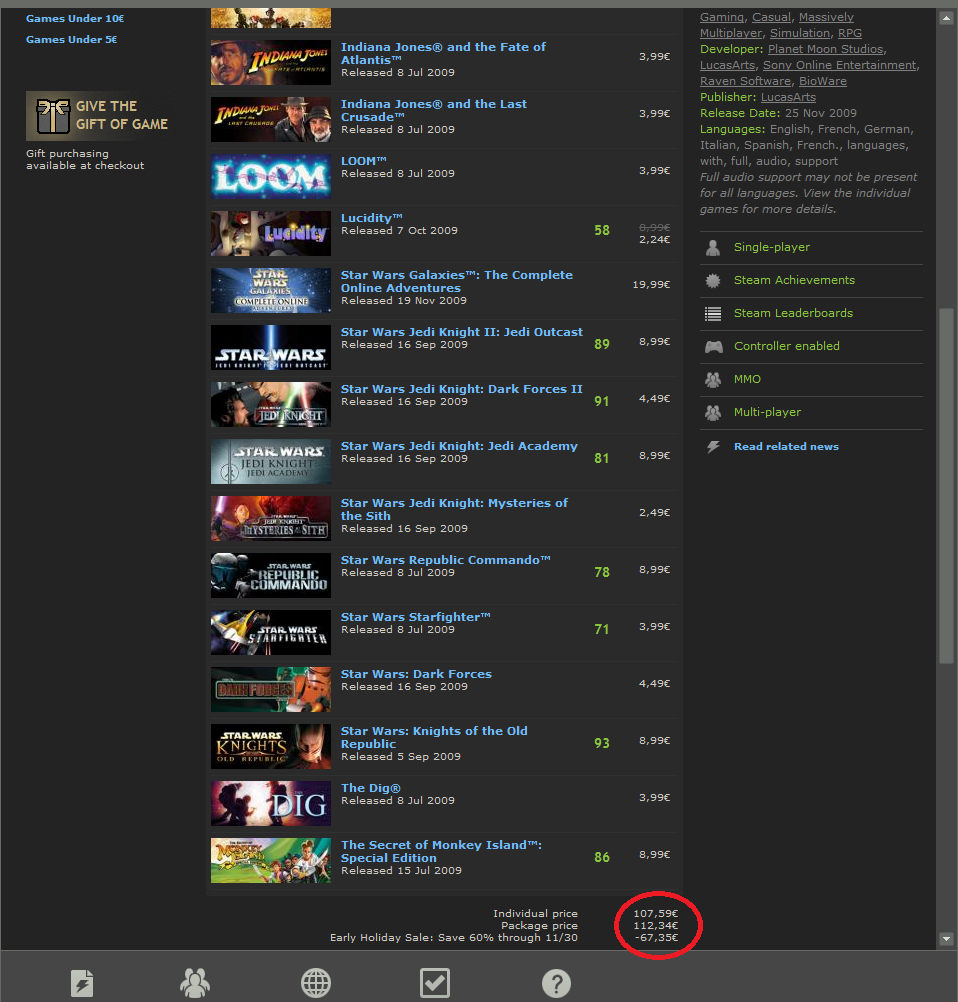958x1002 pixels.
Task: Open Indiana Jones and the Fate of Atlantis title
Action: [x=443, y=54]
